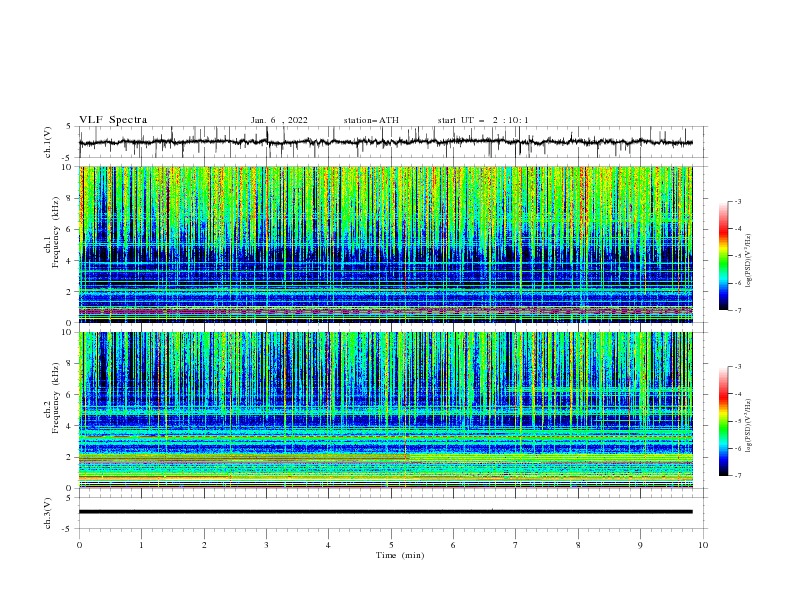
Task: Click the "-5" tick on lower color bar
Action: point(737,421)
